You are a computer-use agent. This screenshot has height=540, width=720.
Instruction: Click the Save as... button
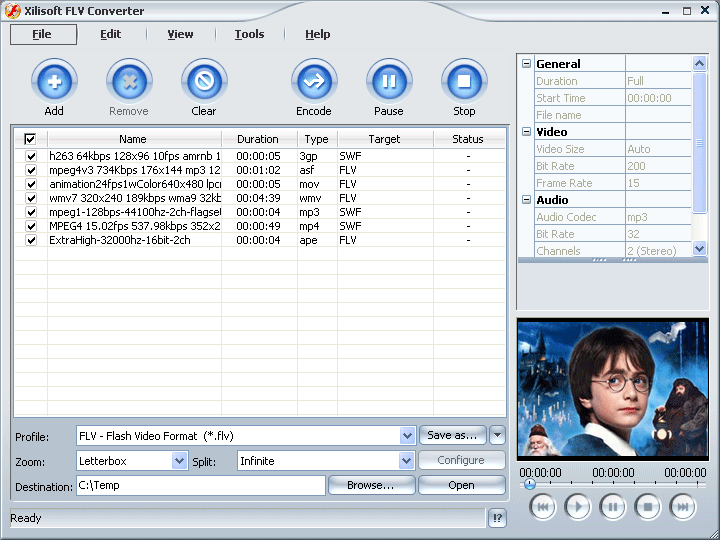pos(452,435)
